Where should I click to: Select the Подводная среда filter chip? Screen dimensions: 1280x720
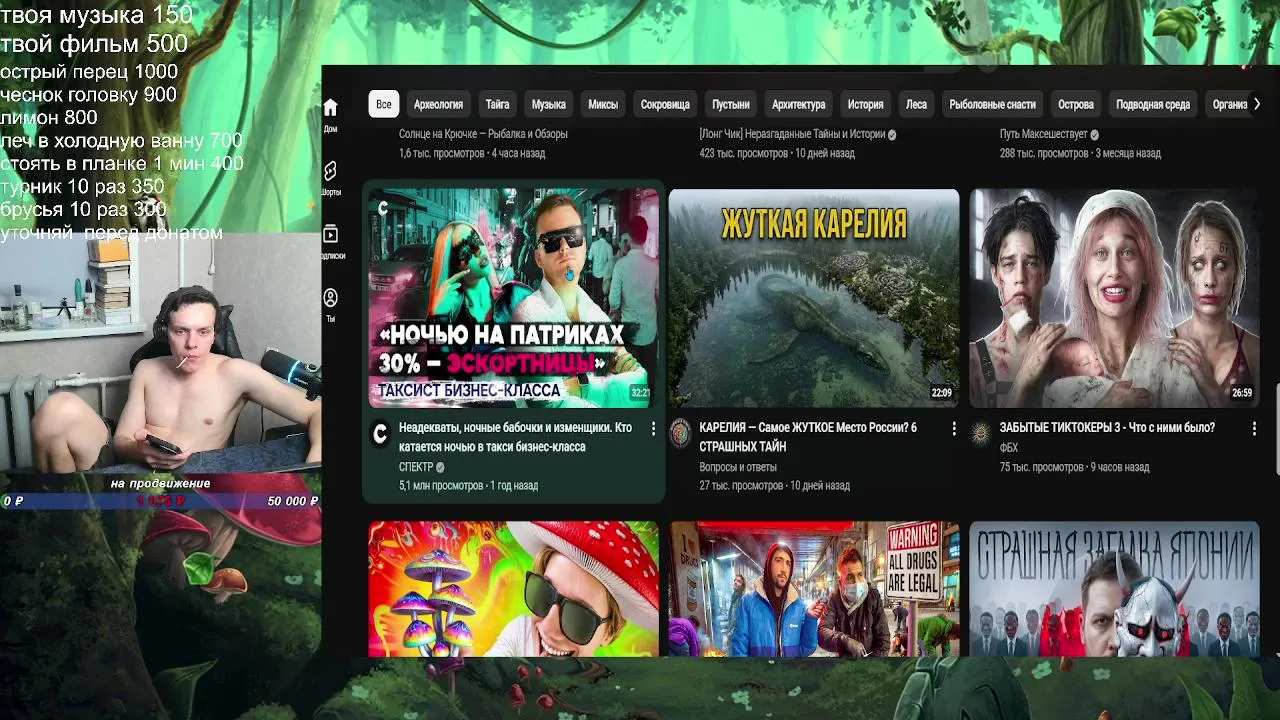pos(1153,104)
